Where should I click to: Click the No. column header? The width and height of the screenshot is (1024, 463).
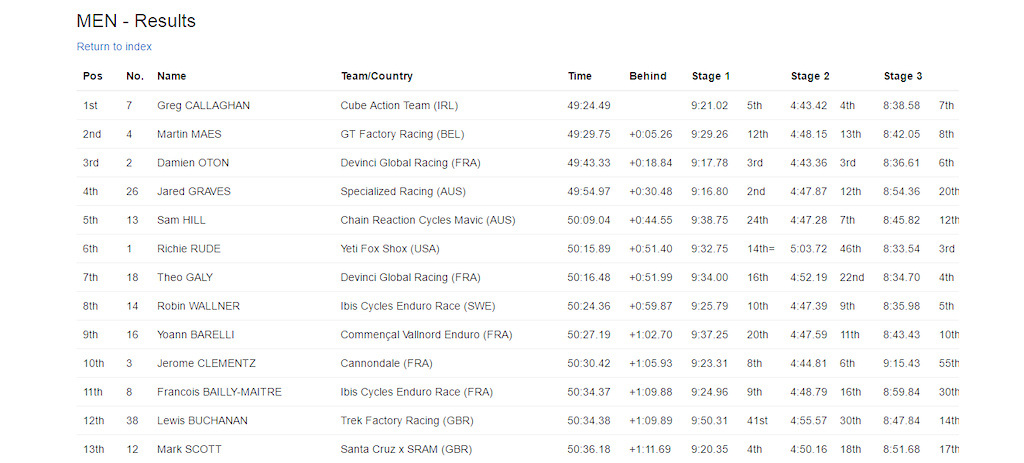click(x=135, y=76)
